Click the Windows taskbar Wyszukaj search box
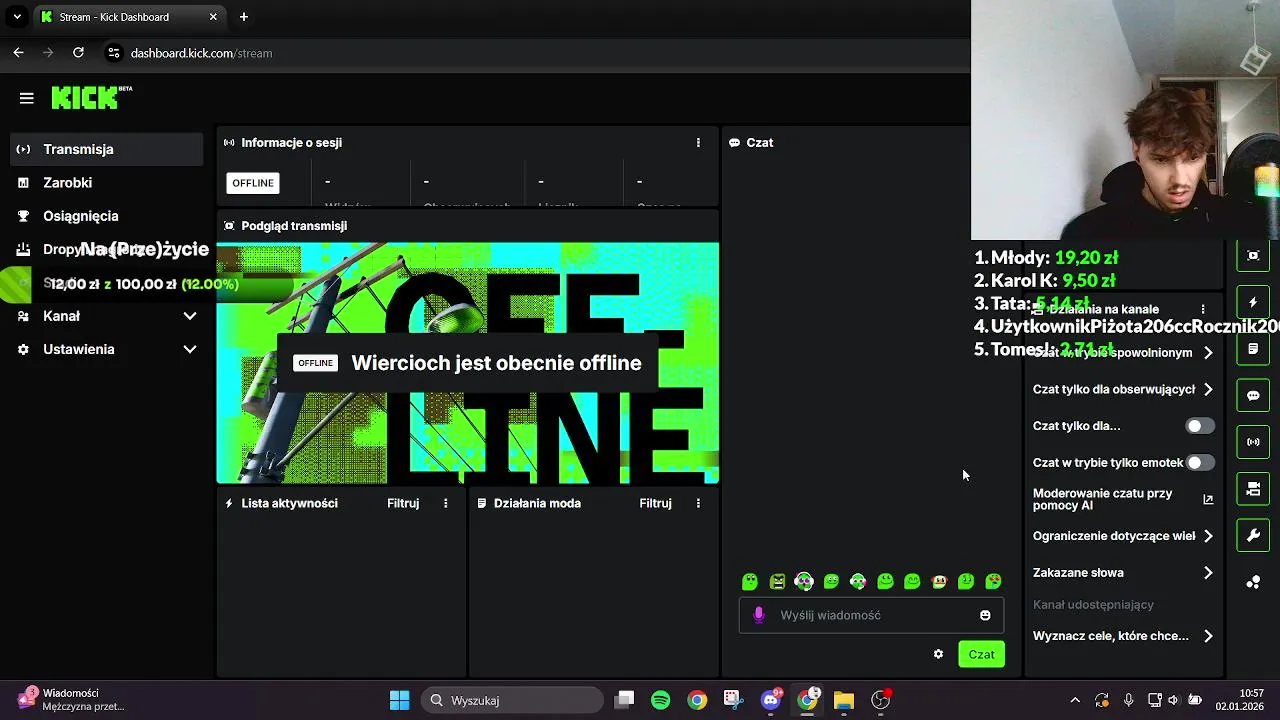1280x720 pixels. tap(512, 700)
